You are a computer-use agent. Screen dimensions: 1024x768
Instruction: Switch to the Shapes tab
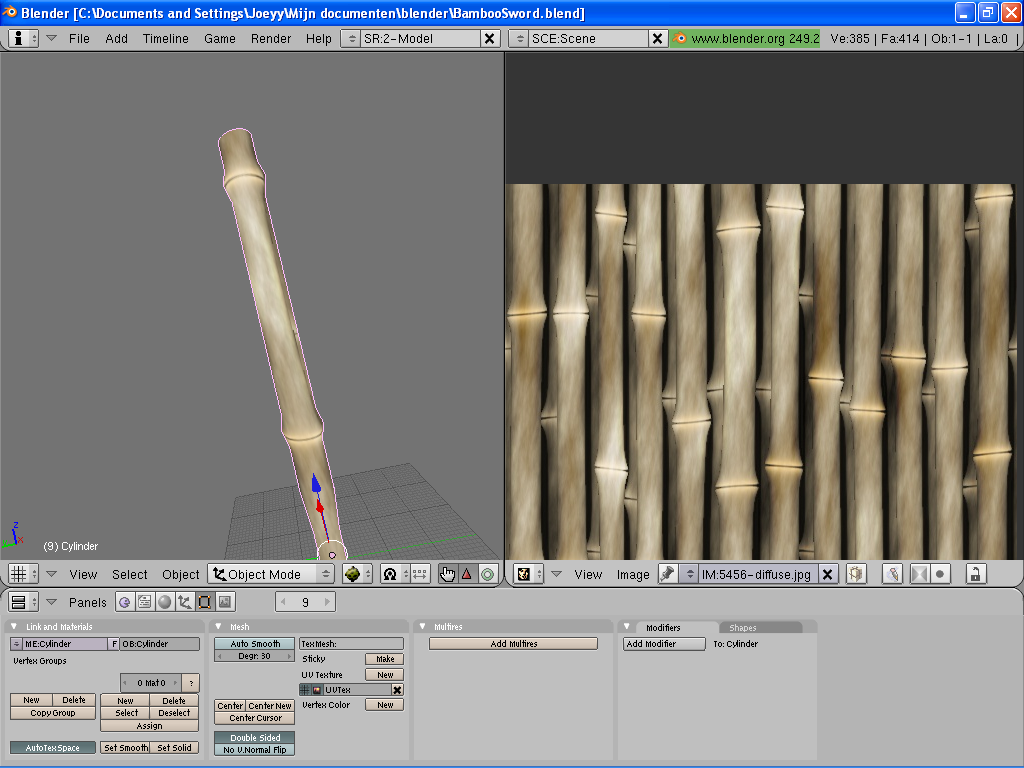click(x=743, y=627)
